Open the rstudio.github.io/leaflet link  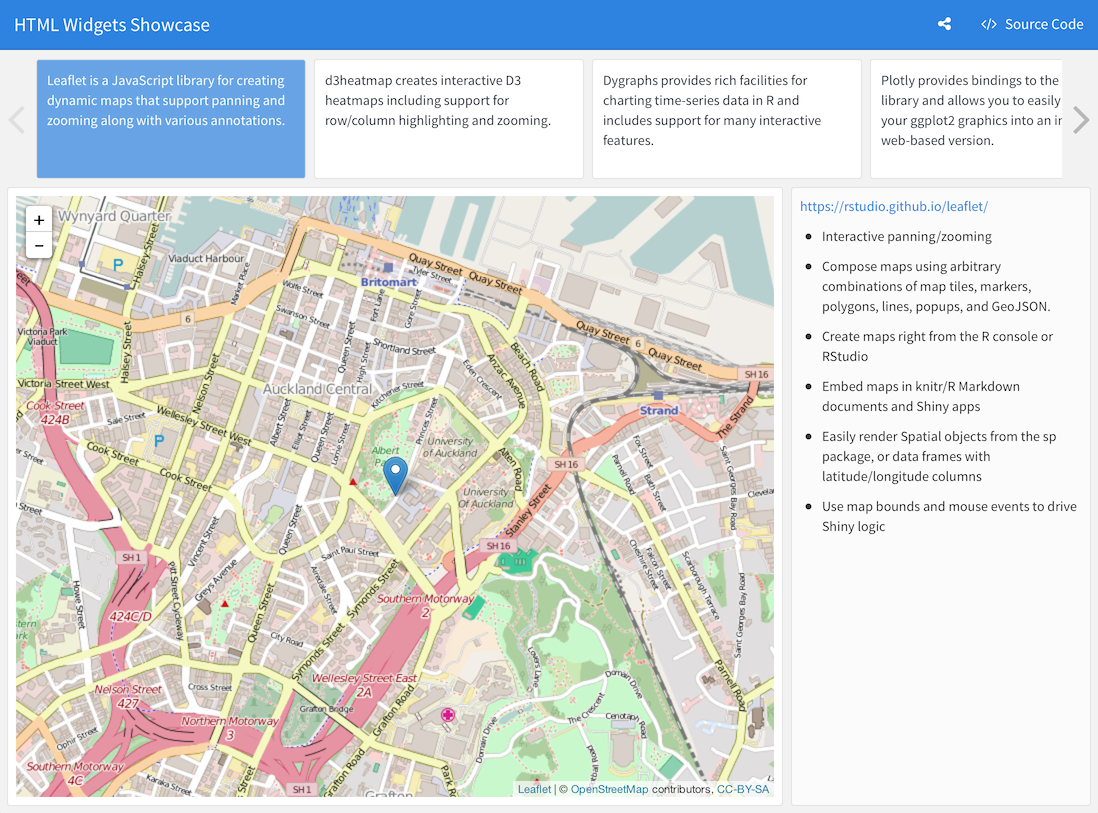tap(893, 207)
